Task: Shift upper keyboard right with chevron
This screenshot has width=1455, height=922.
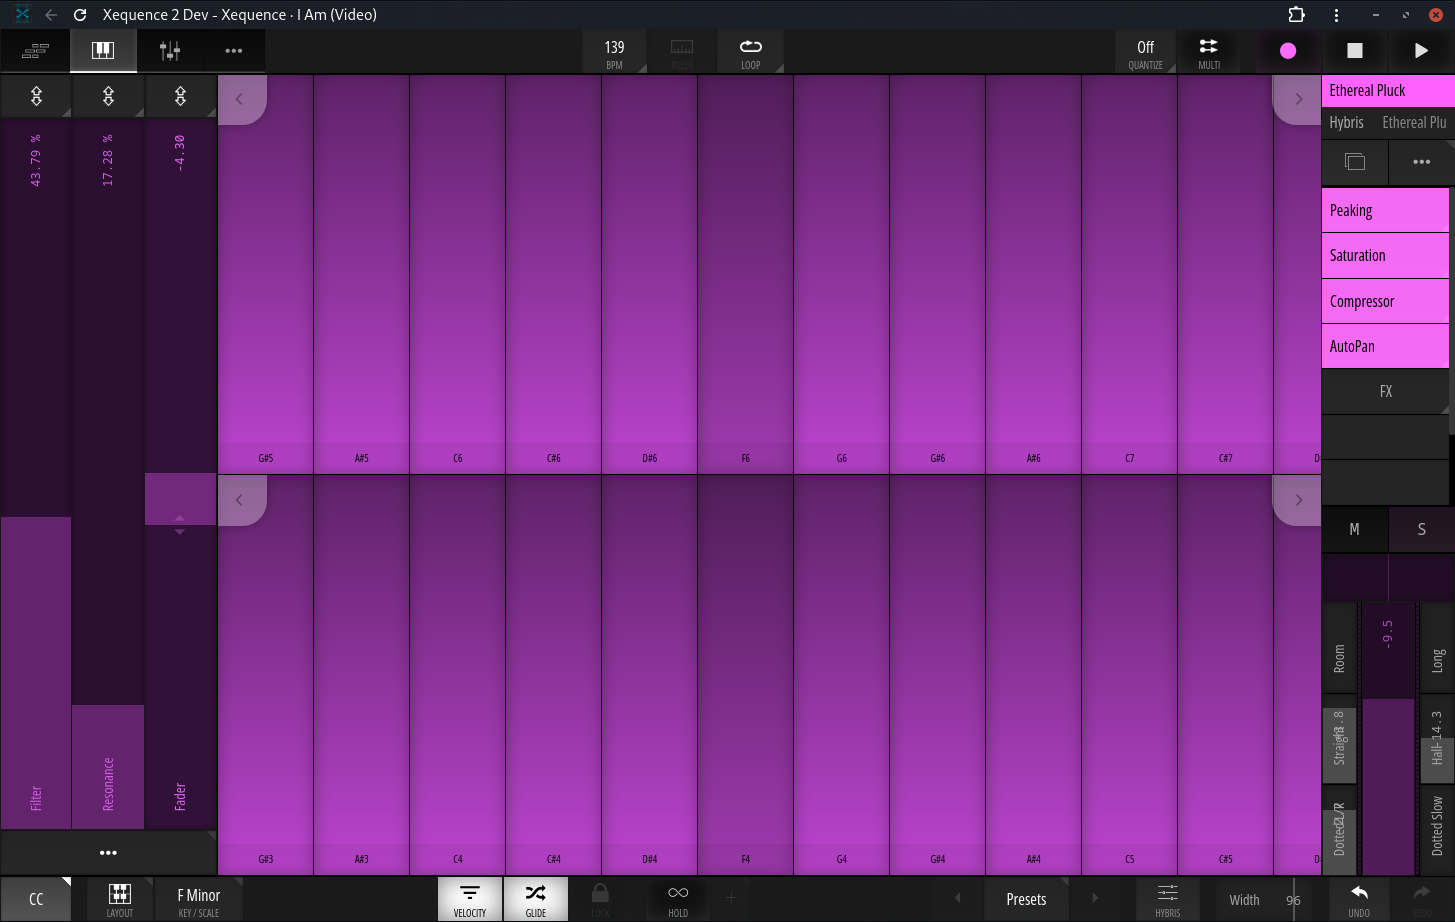Action: click(x=1298, y=99)
